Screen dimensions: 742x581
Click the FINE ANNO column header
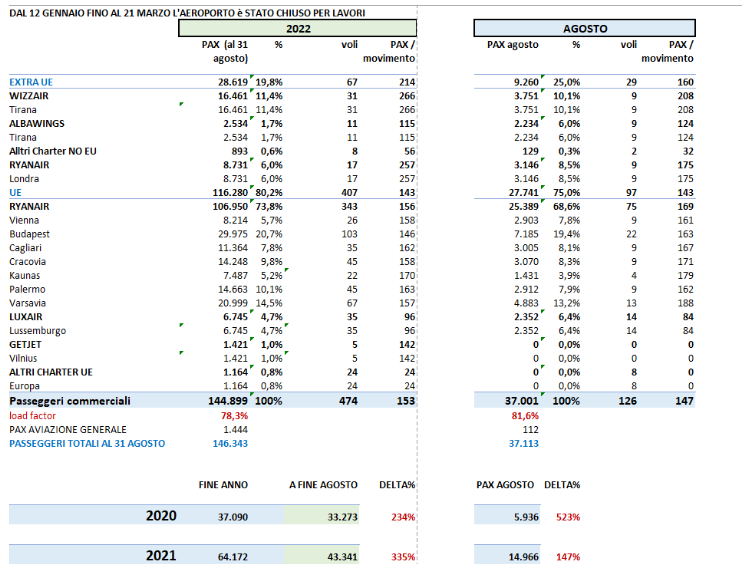223,484
